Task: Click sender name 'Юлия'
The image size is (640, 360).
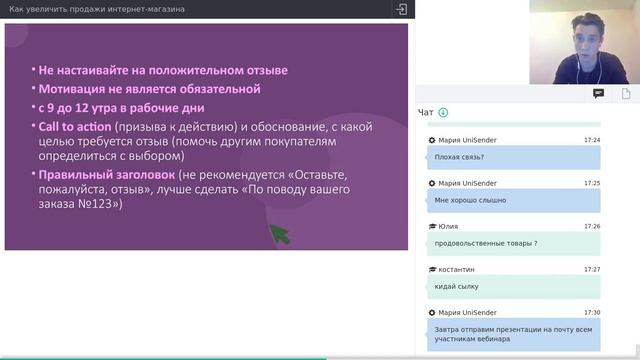Action: [x=448, y=226]
